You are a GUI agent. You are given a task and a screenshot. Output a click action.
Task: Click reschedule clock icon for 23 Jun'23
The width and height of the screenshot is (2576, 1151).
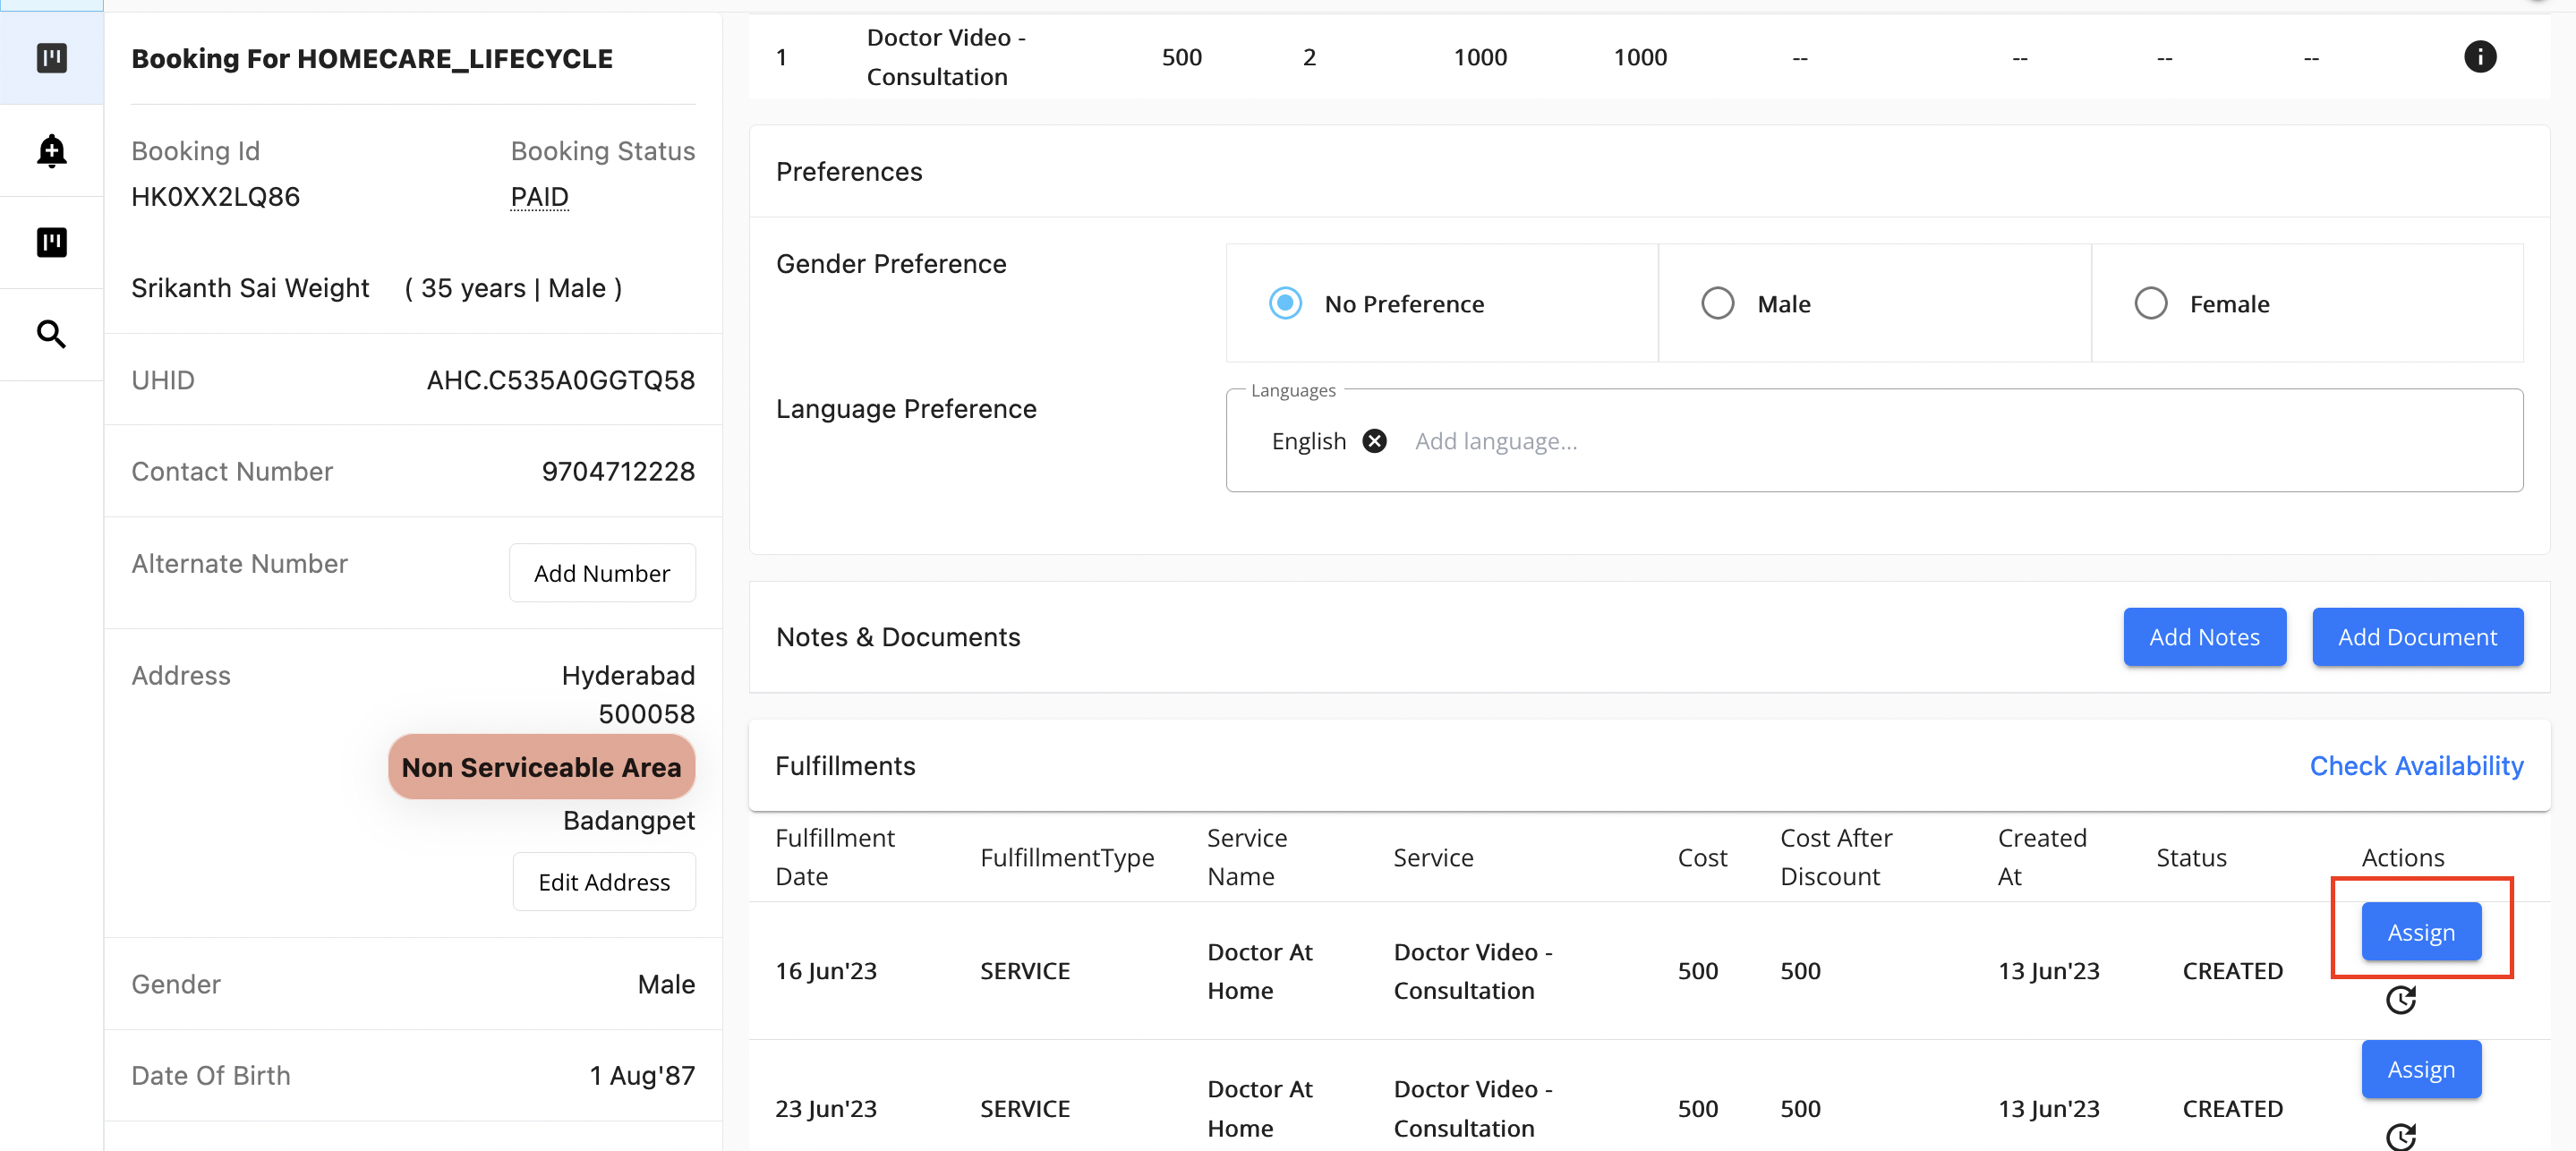tap(2400, 1136)
